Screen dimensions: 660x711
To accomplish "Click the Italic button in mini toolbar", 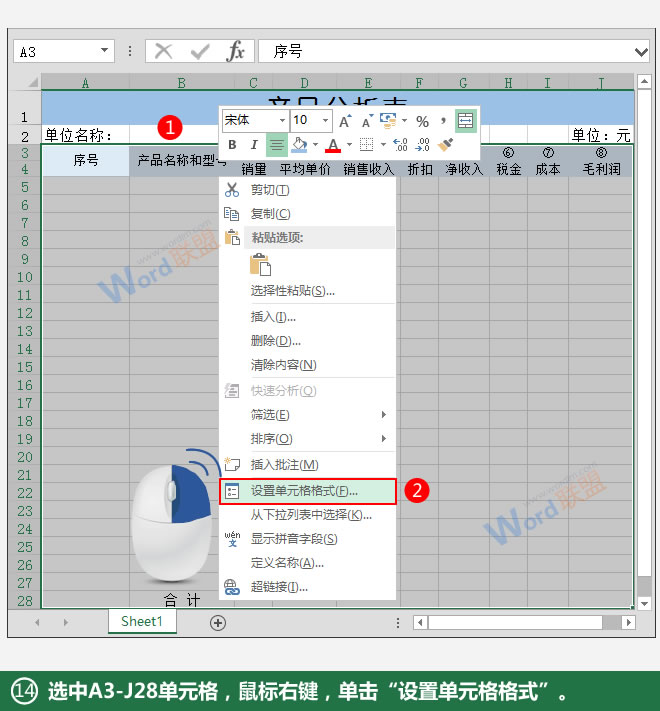I will (x=254, y=145).
